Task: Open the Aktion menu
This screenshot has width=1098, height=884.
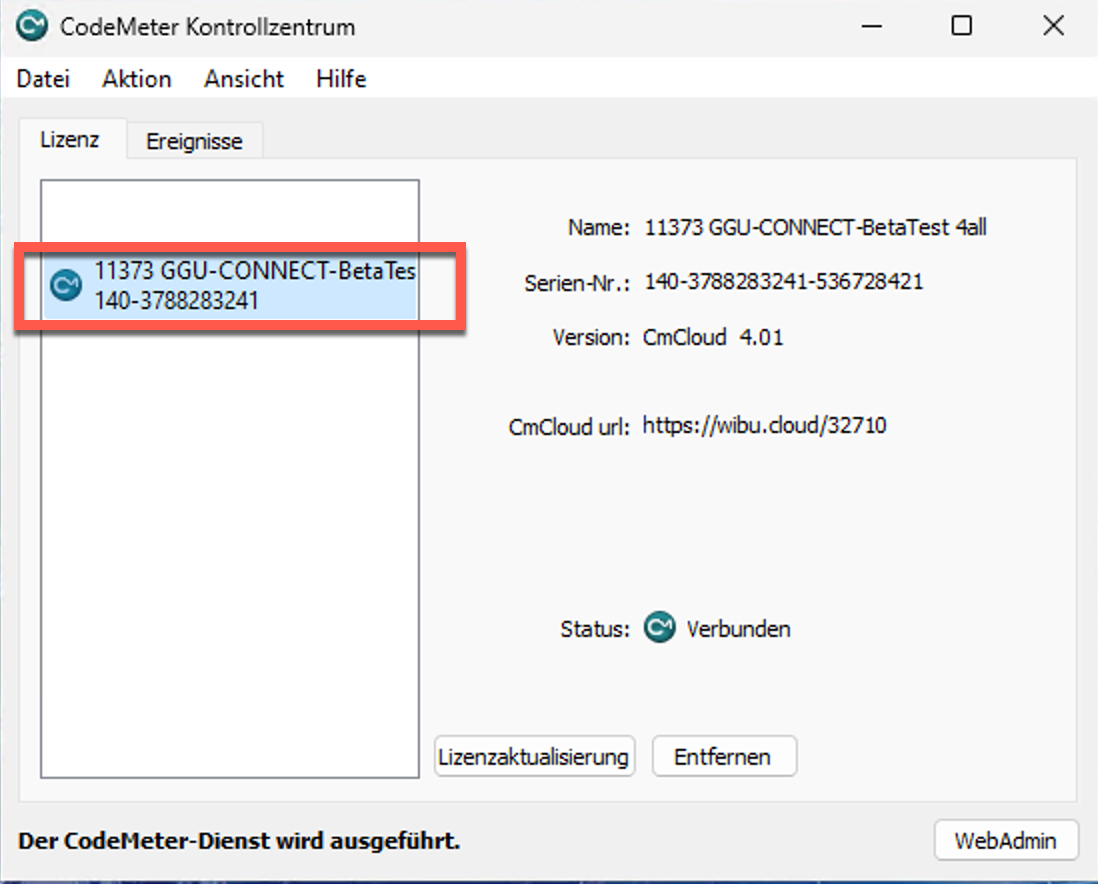Action: (x=136, y=79)
